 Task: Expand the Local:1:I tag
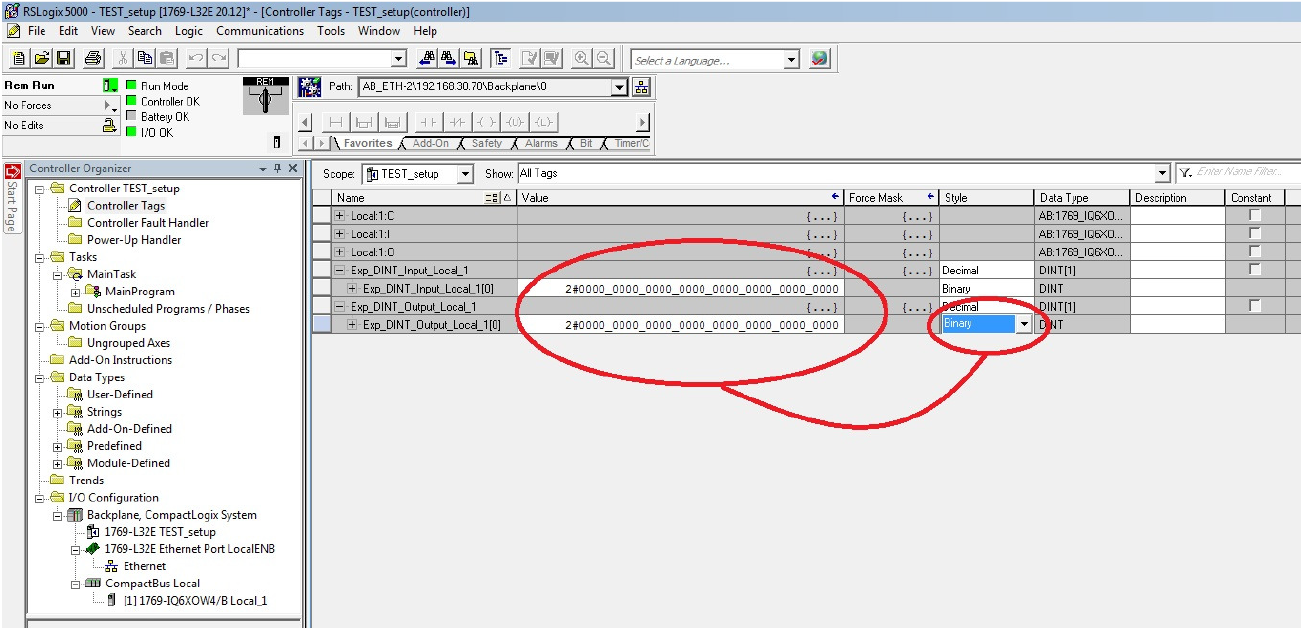pos(340,234)
